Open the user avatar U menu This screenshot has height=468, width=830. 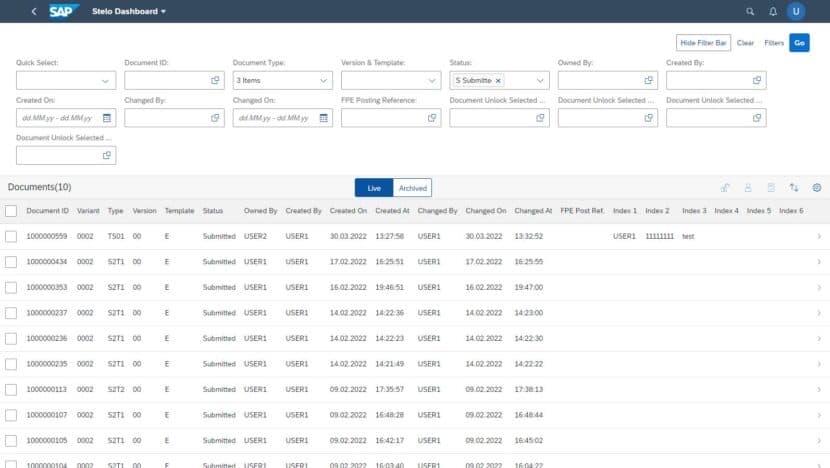796,11
